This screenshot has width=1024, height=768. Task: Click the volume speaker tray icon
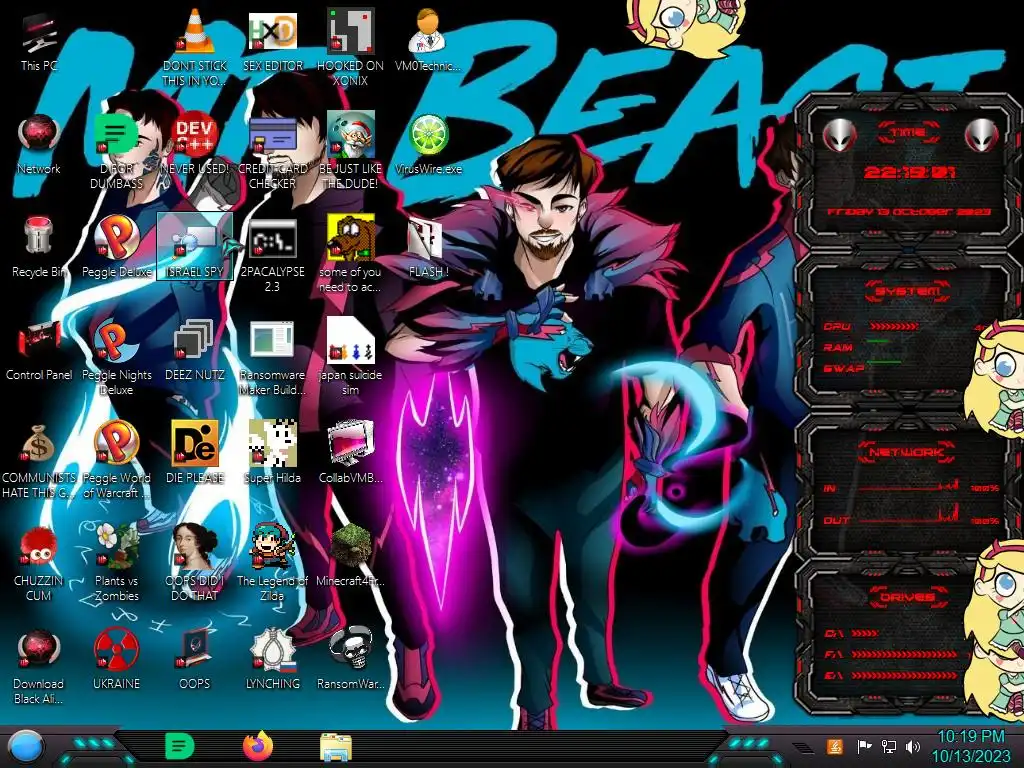913,746
